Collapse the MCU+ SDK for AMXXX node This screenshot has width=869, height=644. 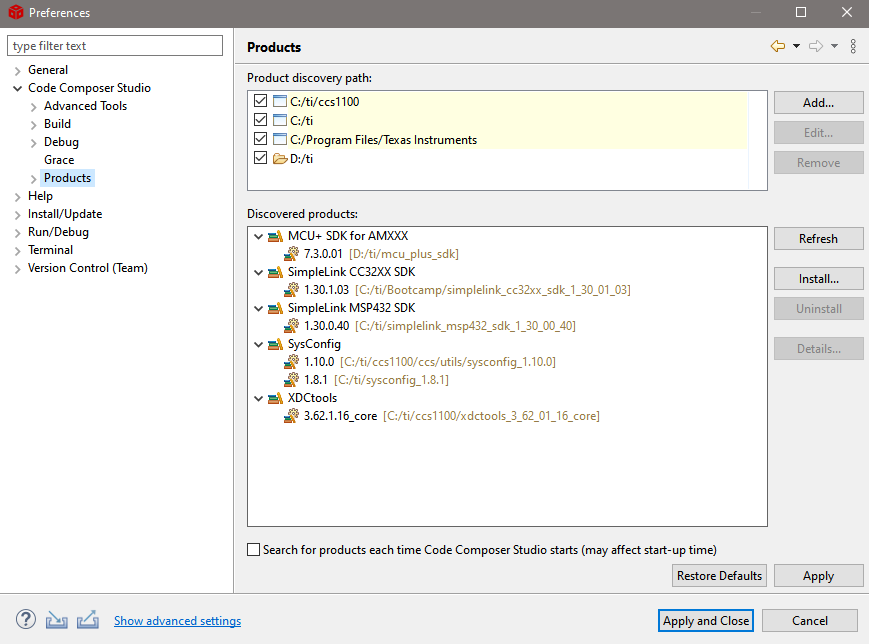[259, 236]
